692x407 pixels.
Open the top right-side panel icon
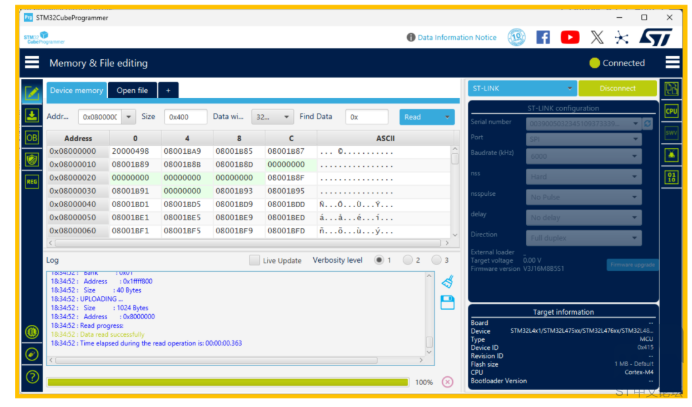671,89
